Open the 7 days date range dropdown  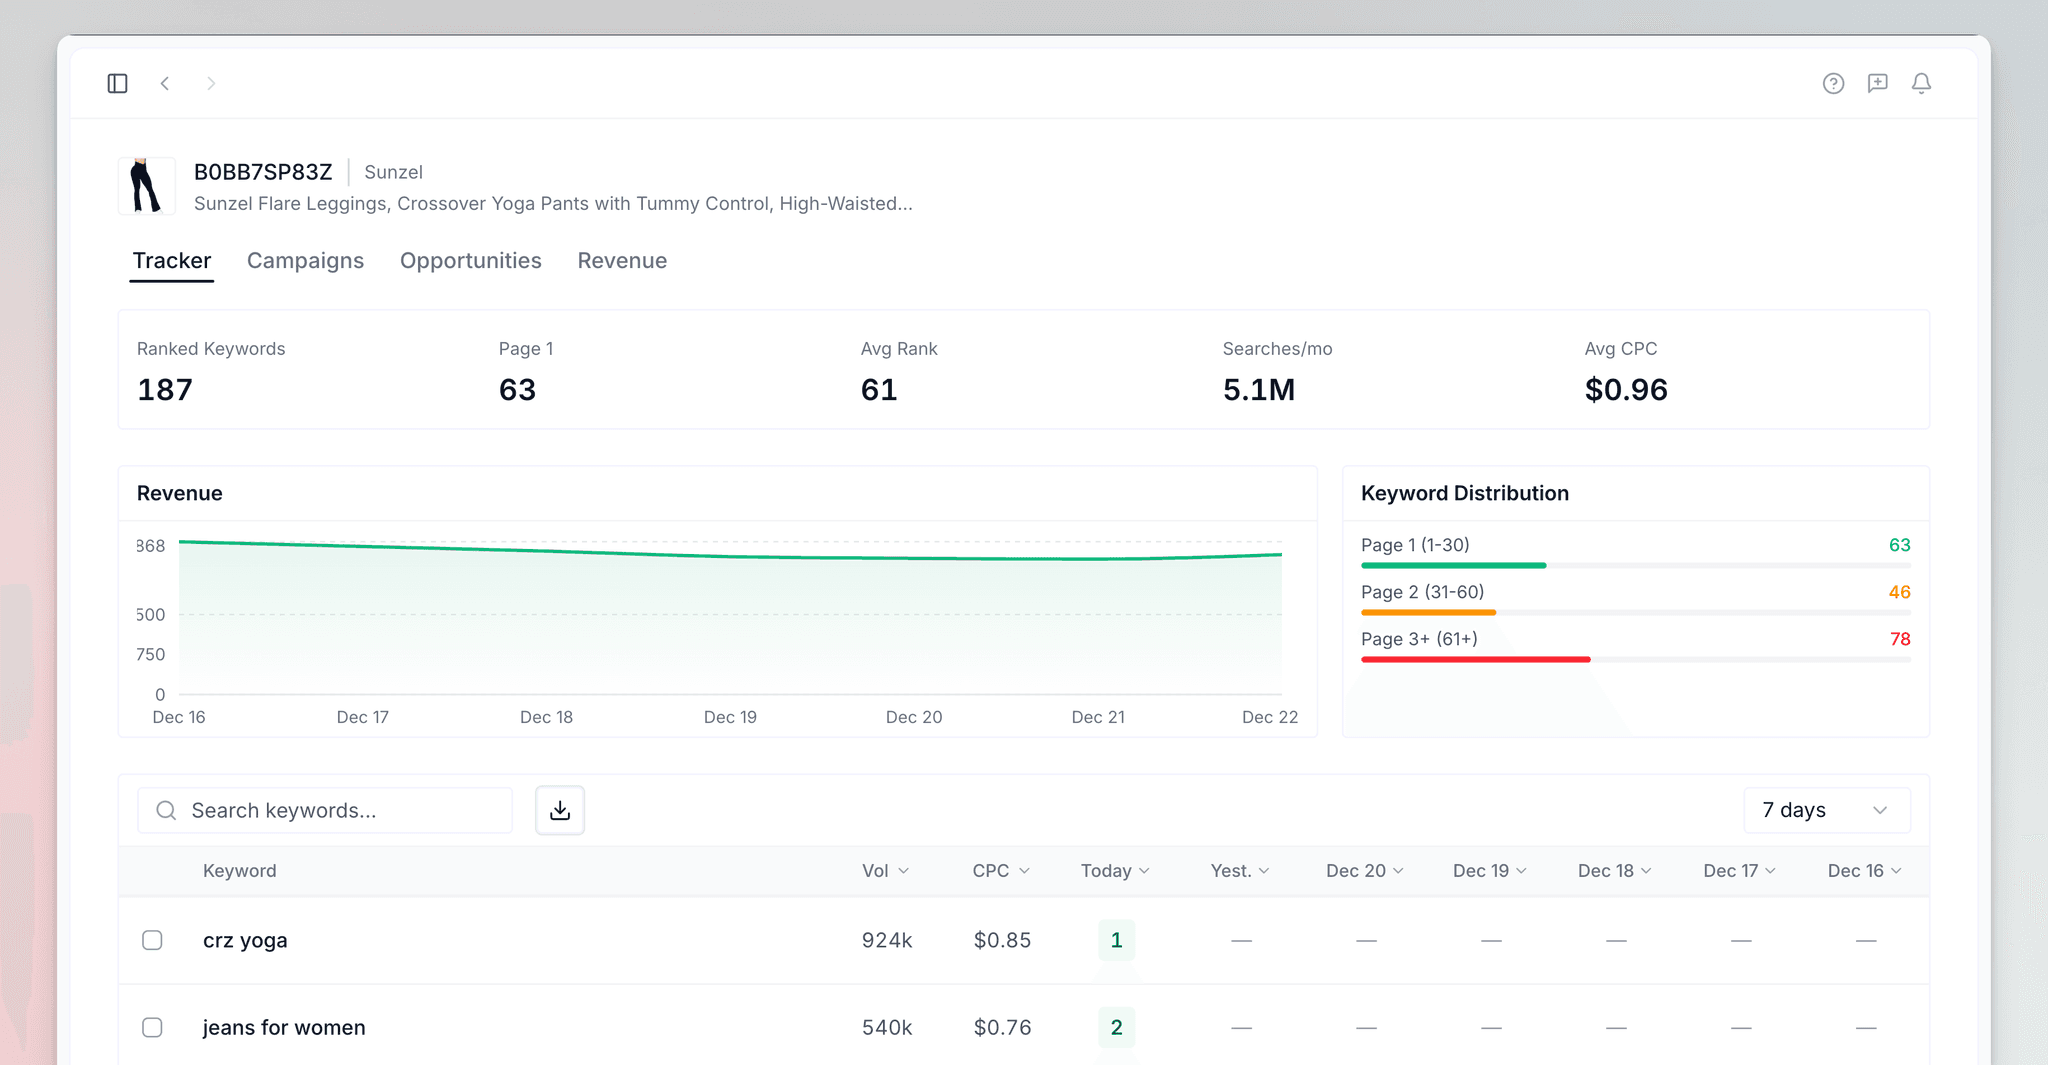click(x=1826, y=810)
